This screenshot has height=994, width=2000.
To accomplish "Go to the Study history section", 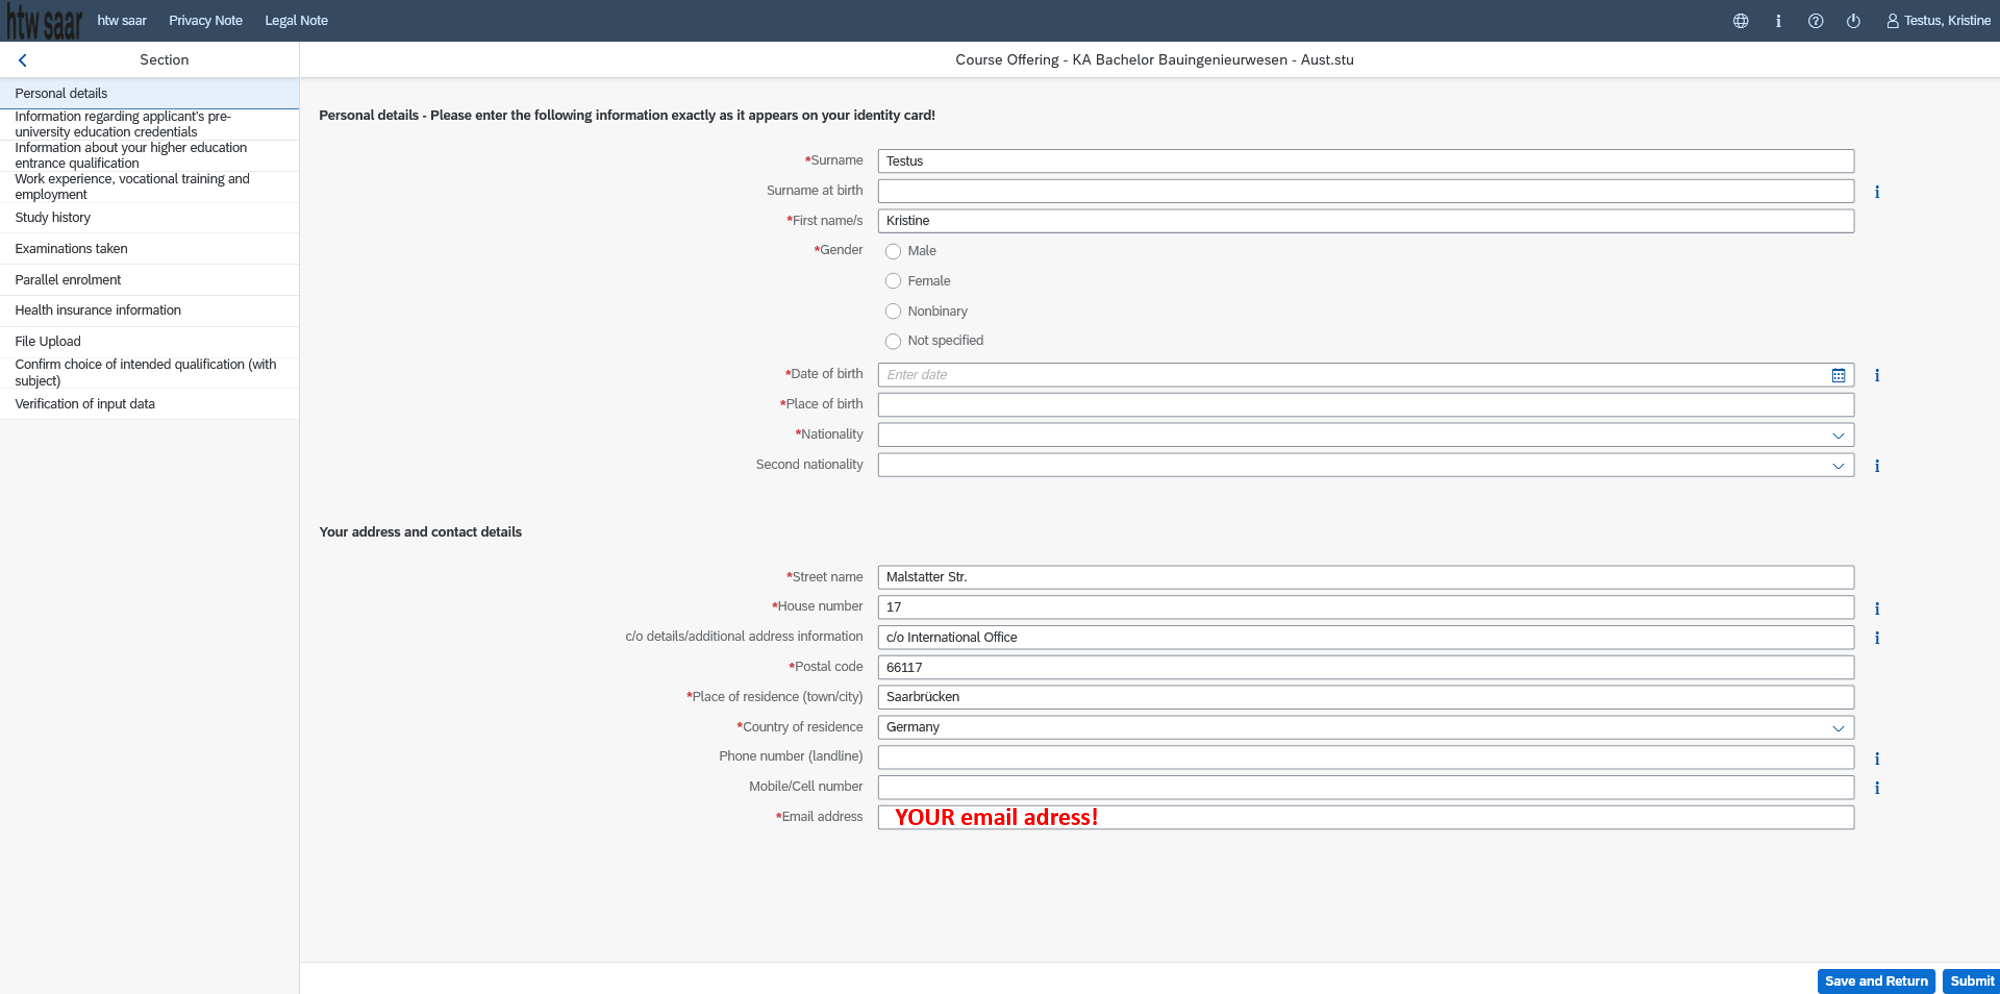I will [x=53, y=218].
